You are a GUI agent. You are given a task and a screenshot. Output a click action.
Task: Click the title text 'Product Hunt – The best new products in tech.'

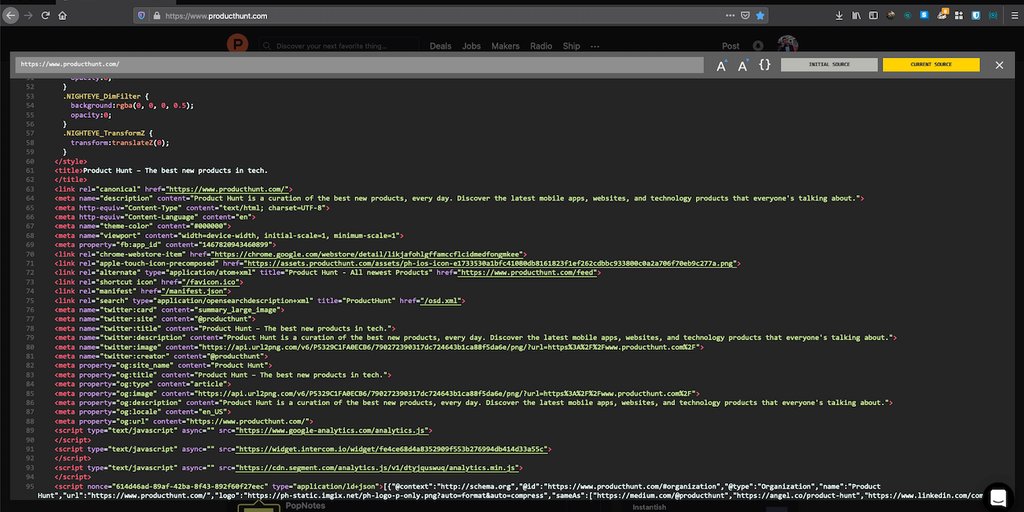pos(176,170)
